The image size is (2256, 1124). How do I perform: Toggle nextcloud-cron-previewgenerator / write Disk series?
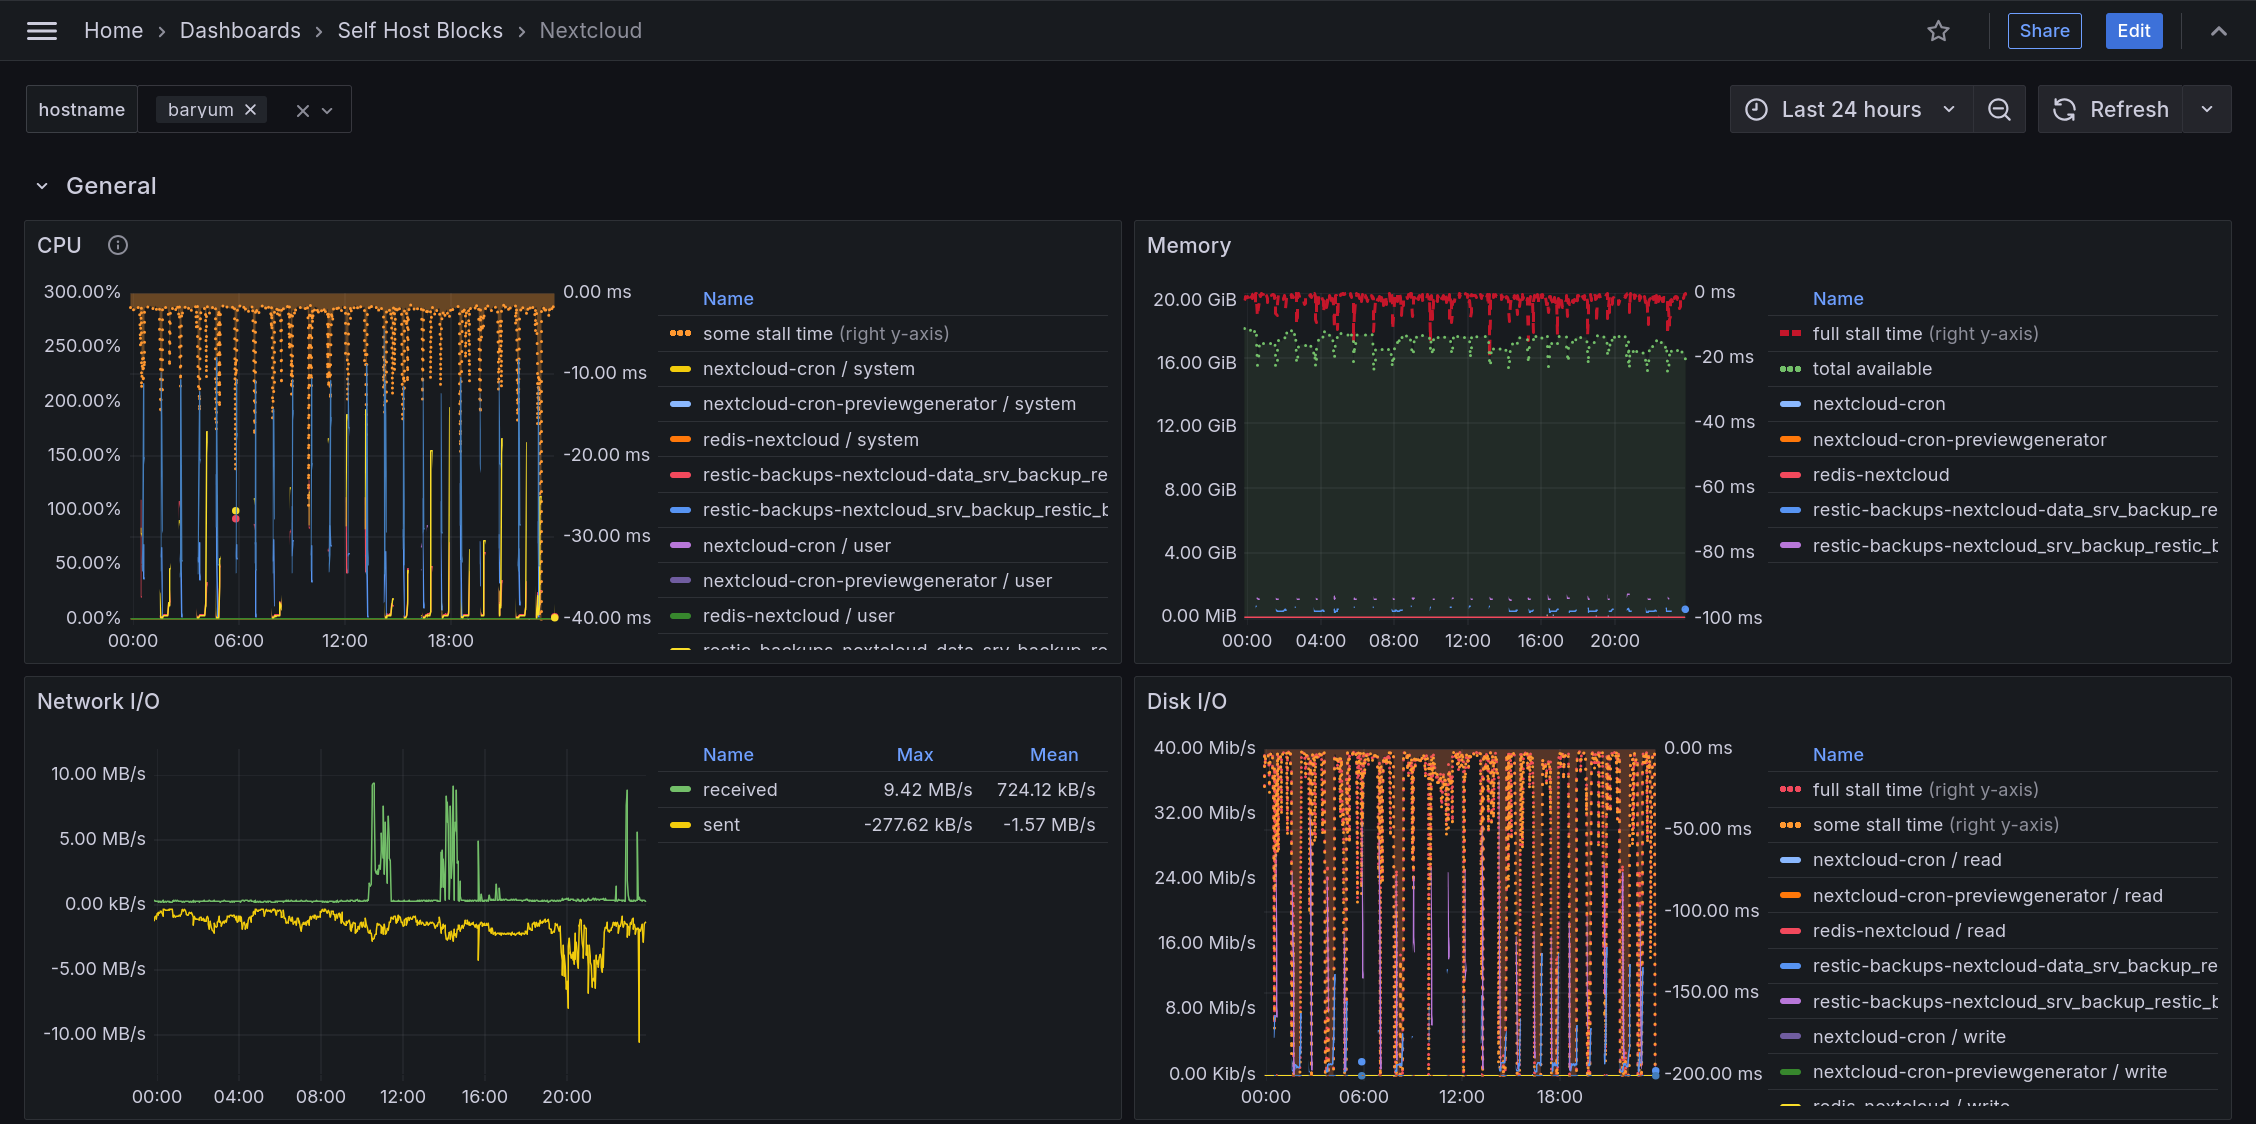1989,1072
